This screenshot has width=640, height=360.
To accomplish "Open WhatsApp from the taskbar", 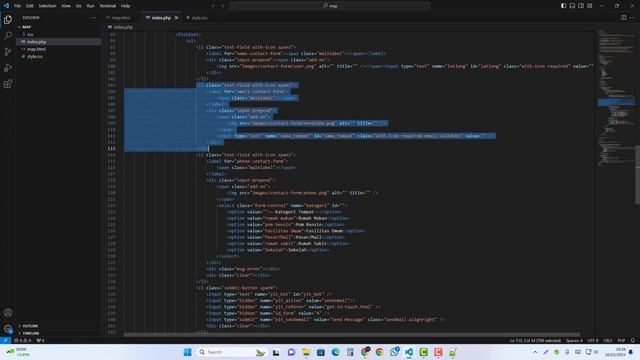I will tap(394, 352).
